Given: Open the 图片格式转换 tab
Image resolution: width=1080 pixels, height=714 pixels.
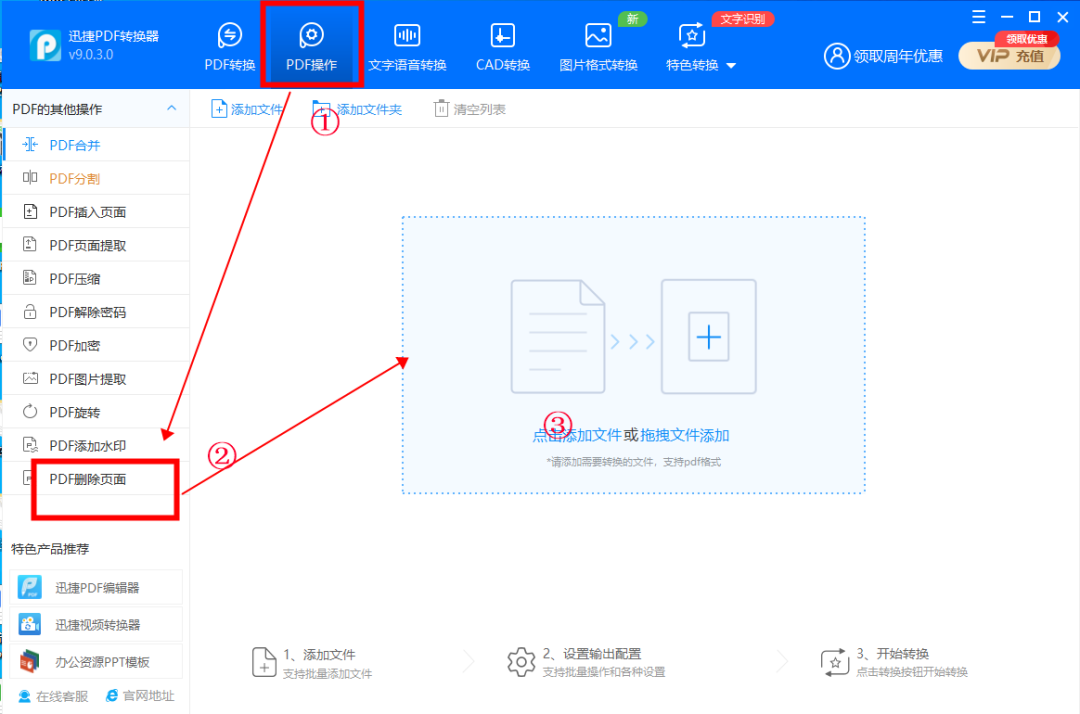Looking at the screenshot, I should point(598,47).
